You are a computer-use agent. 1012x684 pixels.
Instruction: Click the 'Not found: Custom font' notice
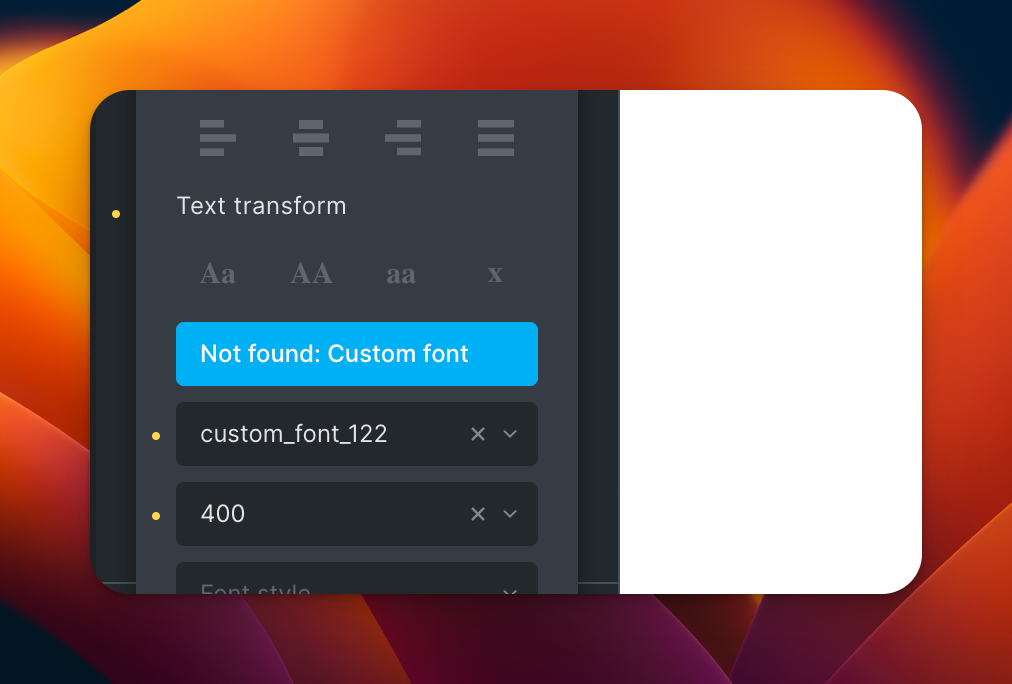point(357,354)
